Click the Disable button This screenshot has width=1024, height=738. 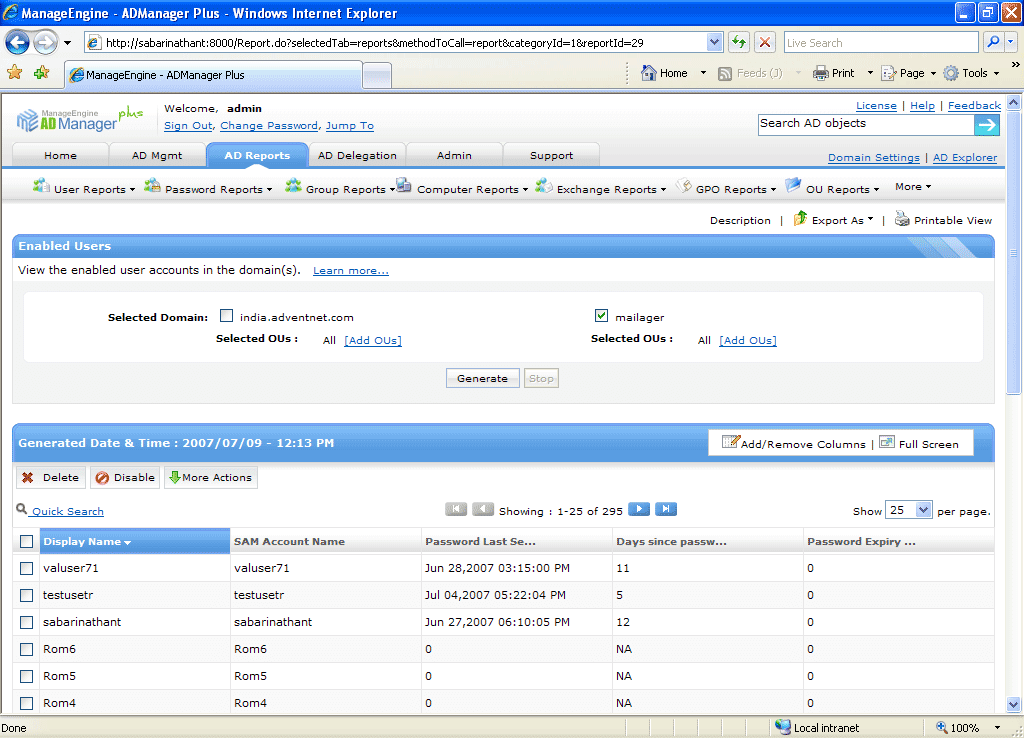125,477
